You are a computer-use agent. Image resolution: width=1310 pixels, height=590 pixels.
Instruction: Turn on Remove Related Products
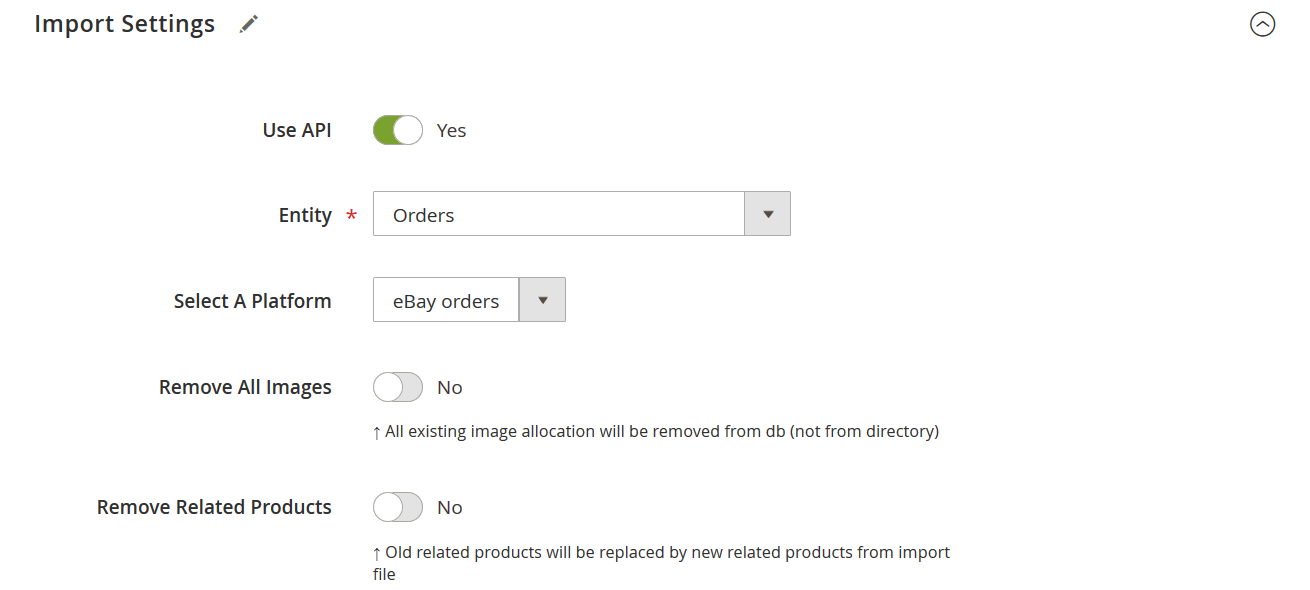(x=397, y=507)
